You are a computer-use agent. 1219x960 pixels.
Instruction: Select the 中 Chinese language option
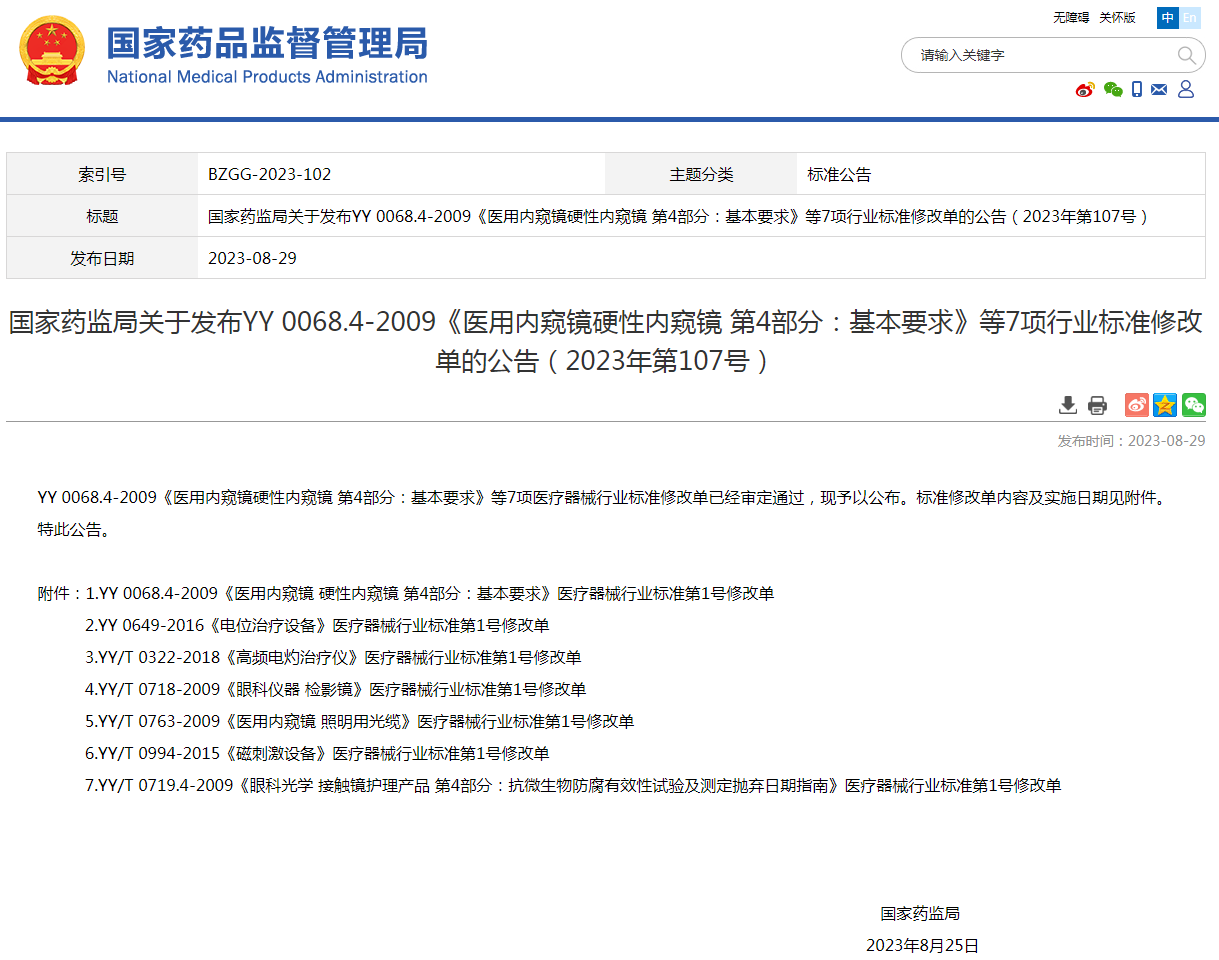click(1168, 18)
